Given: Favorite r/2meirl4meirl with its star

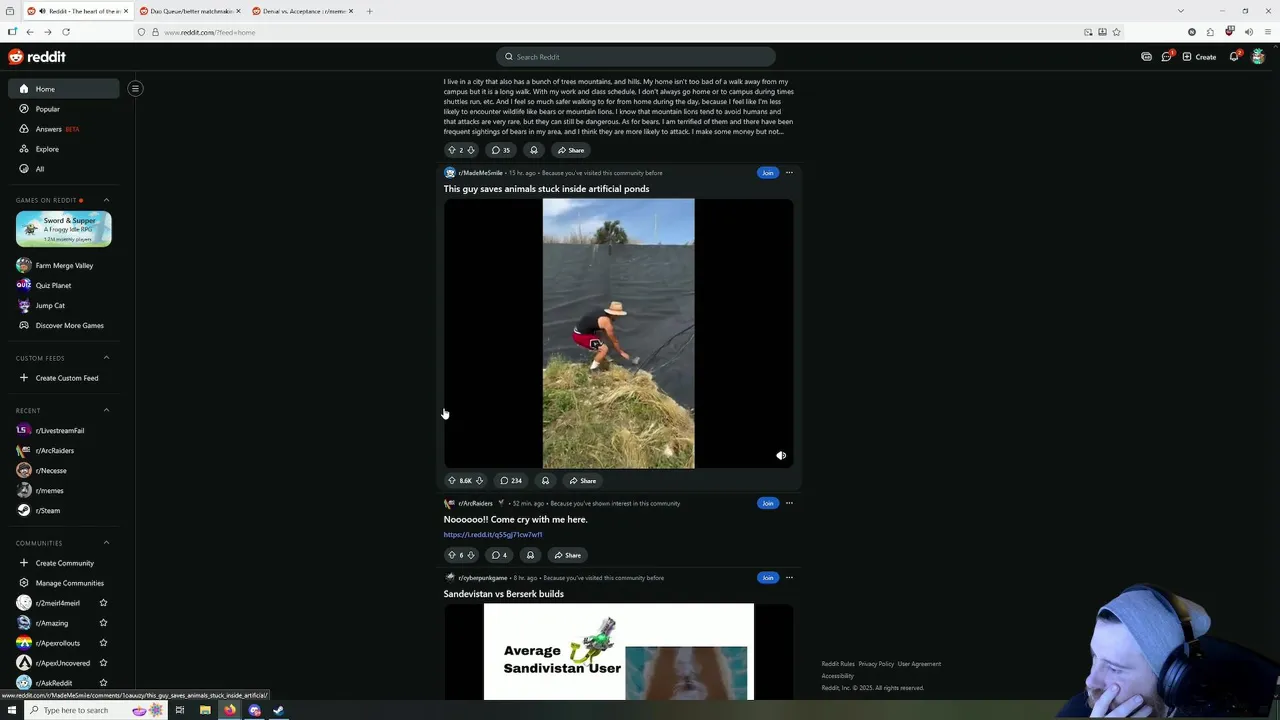Looking at the screenshot, I should [x=103, y=603].
